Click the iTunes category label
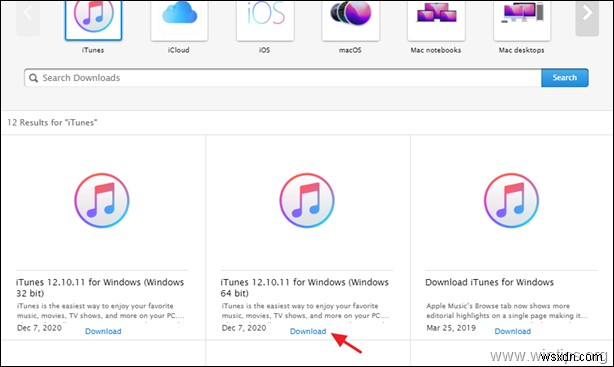The width and height of the screenshot is (614, 367). pos(93,50)
